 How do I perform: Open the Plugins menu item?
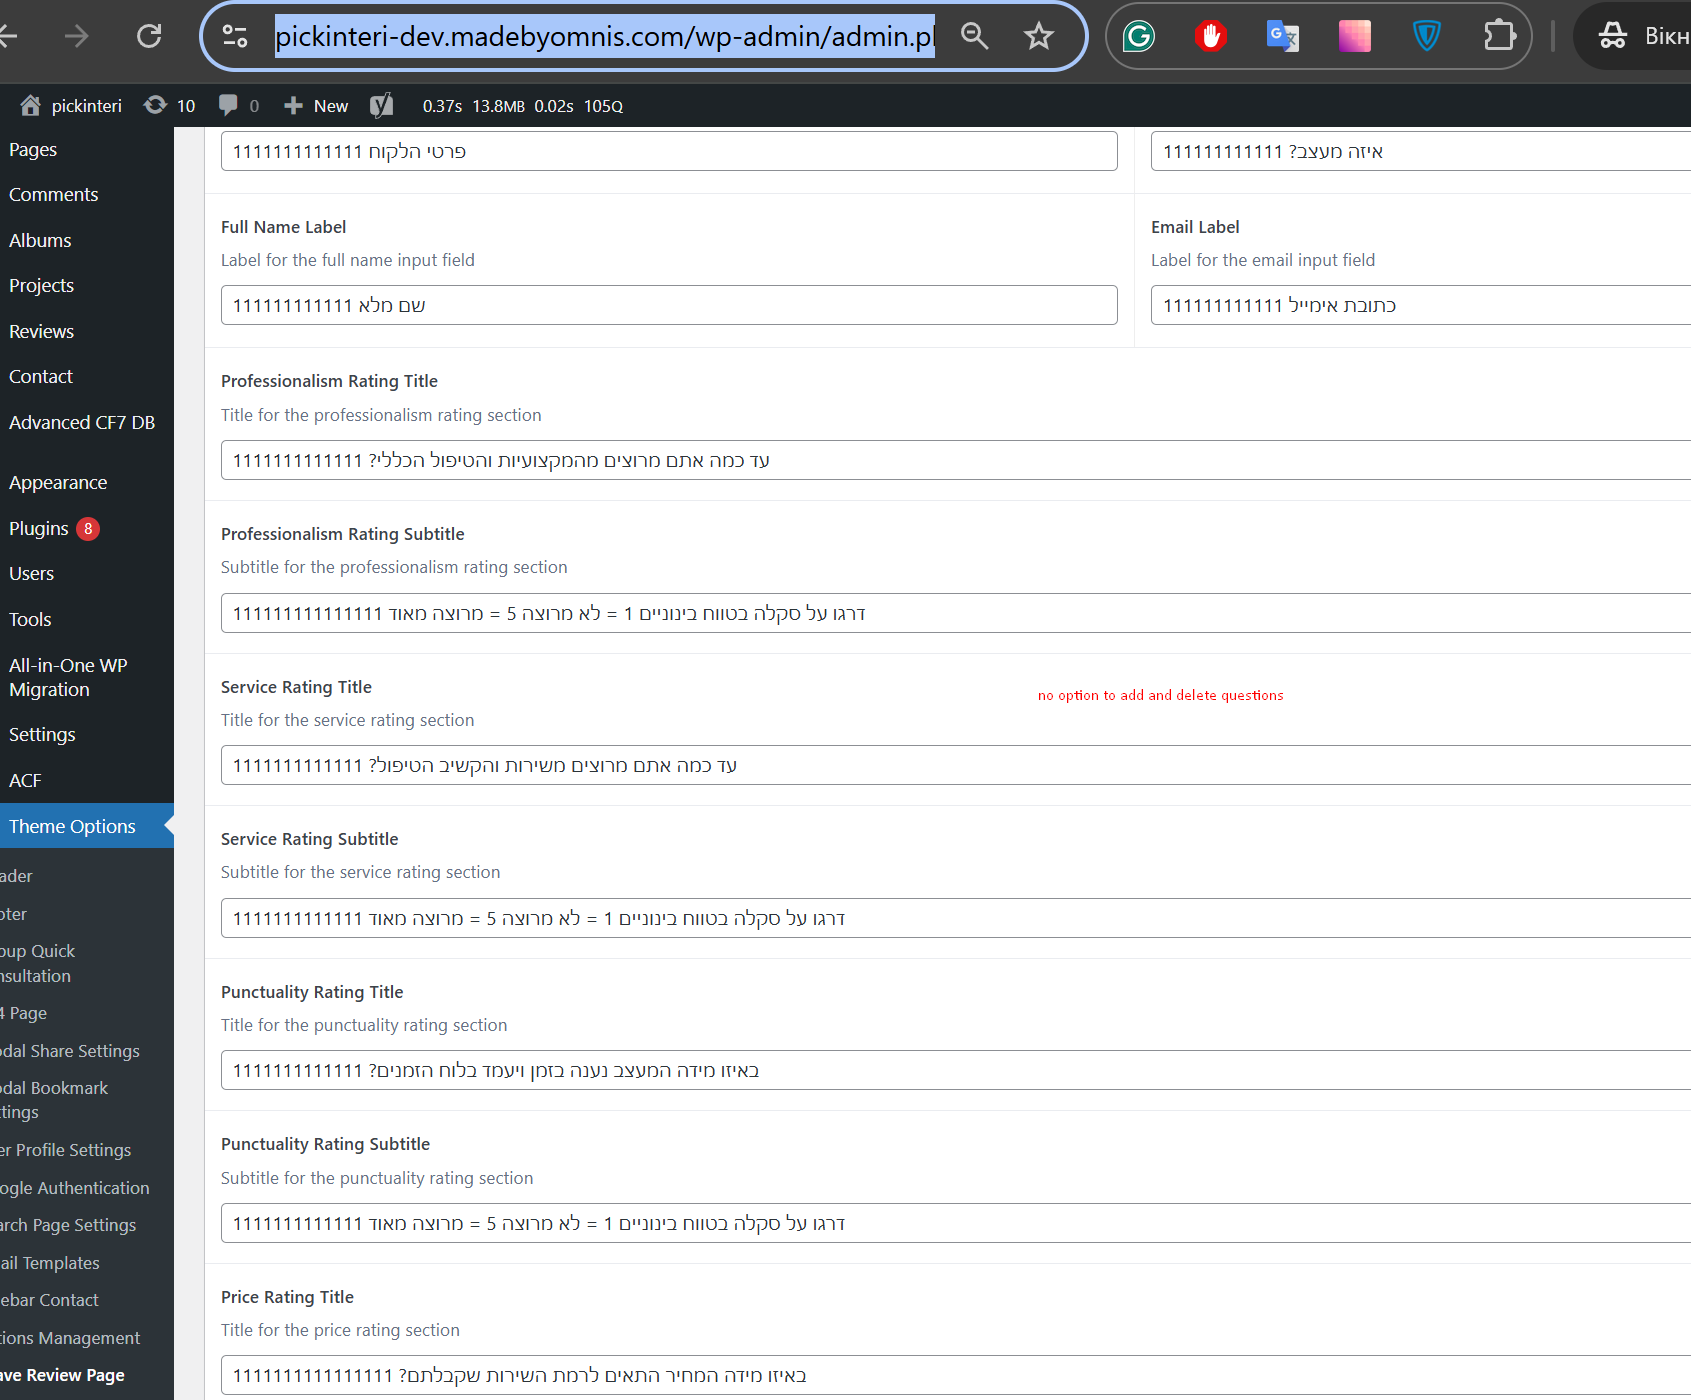(40, 529)
